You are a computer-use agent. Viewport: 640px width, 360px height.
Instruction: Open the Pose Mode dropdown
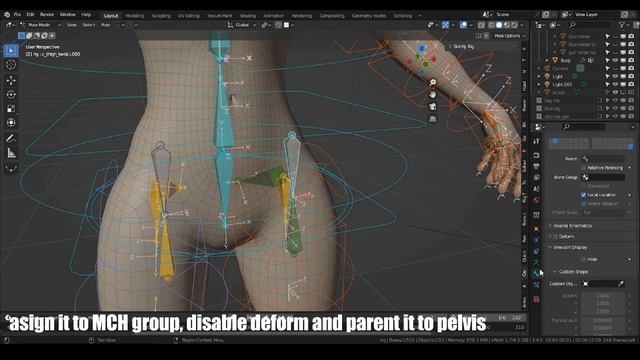coord(40,25)
